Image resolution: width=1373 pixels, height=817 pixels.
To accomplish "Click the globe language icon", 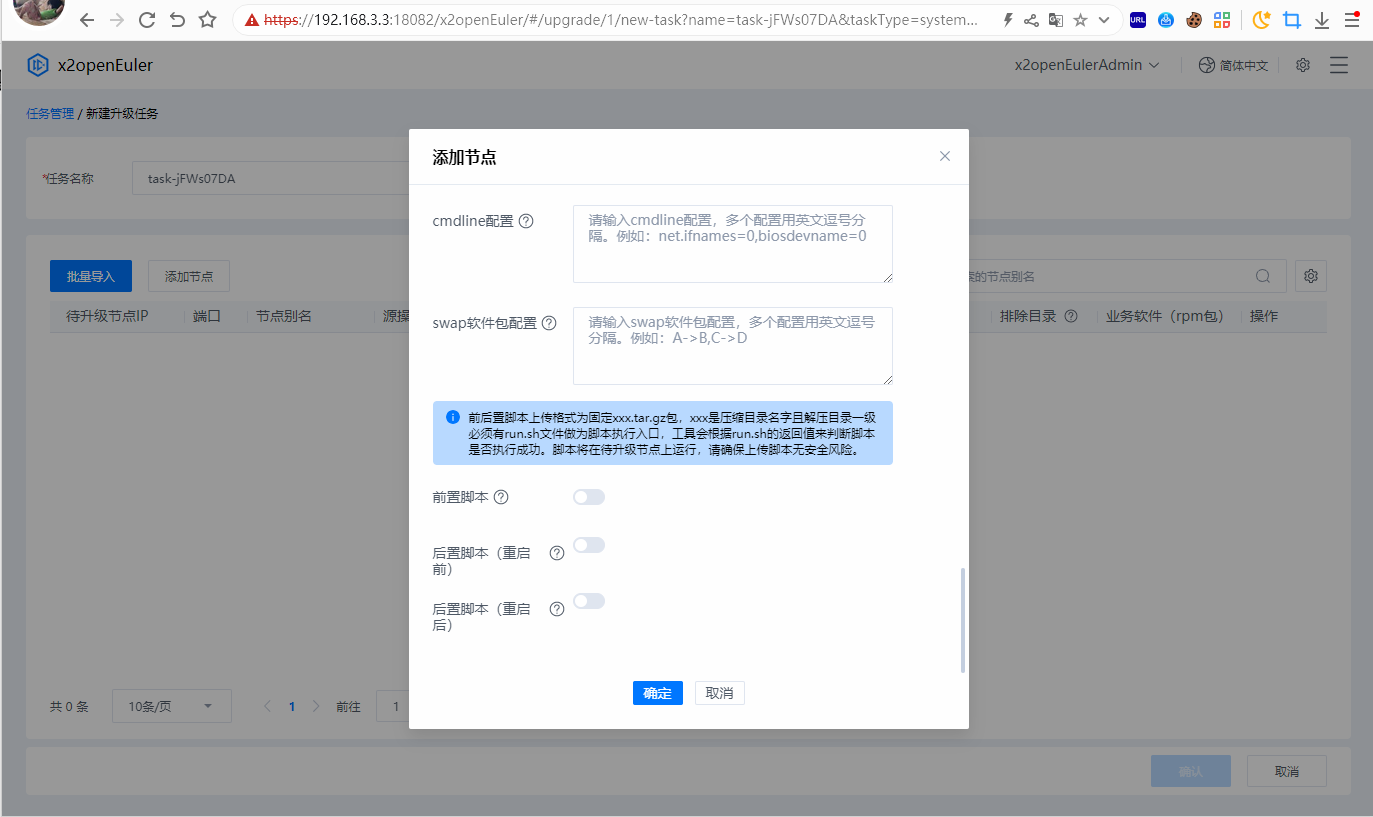I will click(x=1206, y=65).
